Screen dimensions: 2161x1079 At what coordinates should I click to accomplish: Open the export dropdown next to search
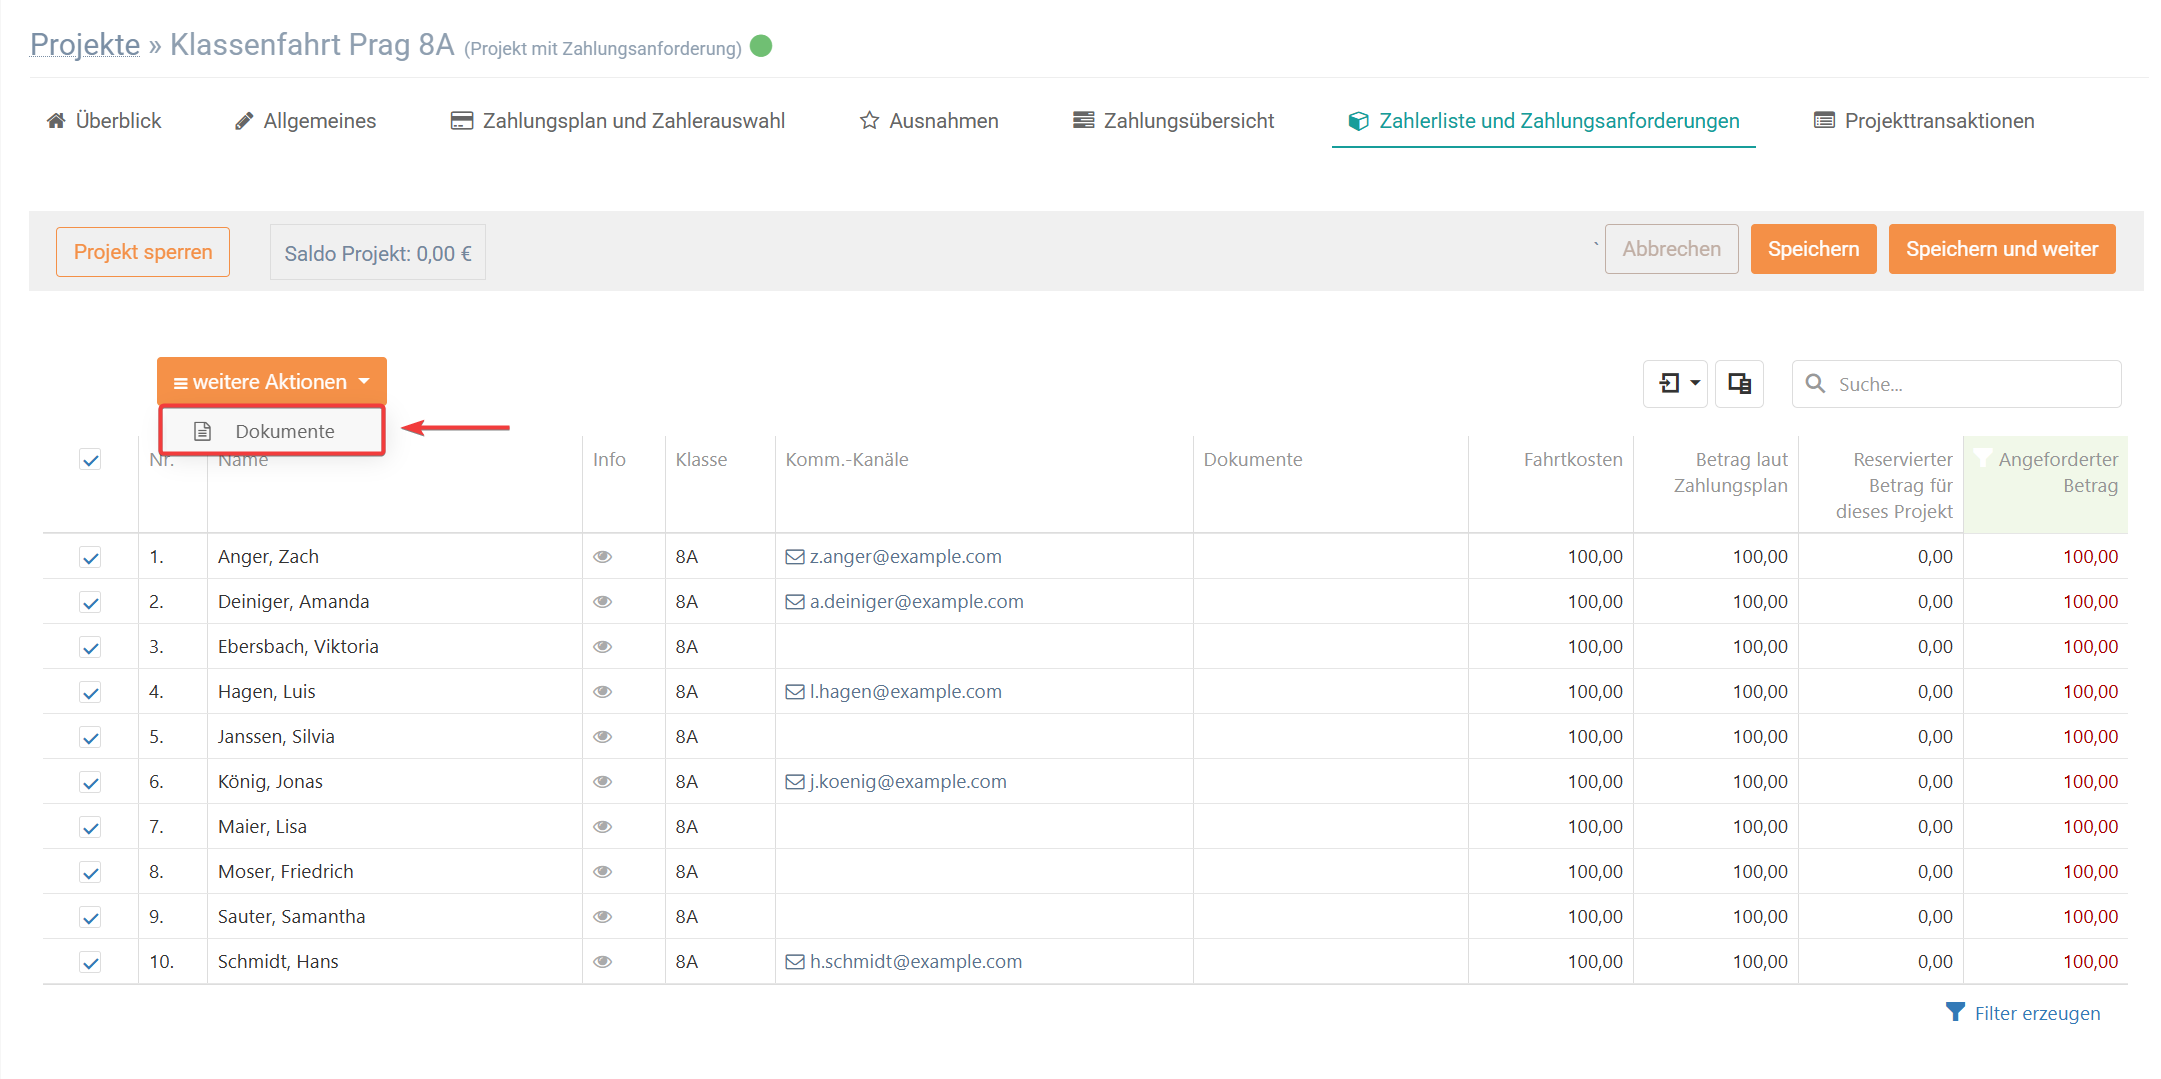(x=1675, y=384)
